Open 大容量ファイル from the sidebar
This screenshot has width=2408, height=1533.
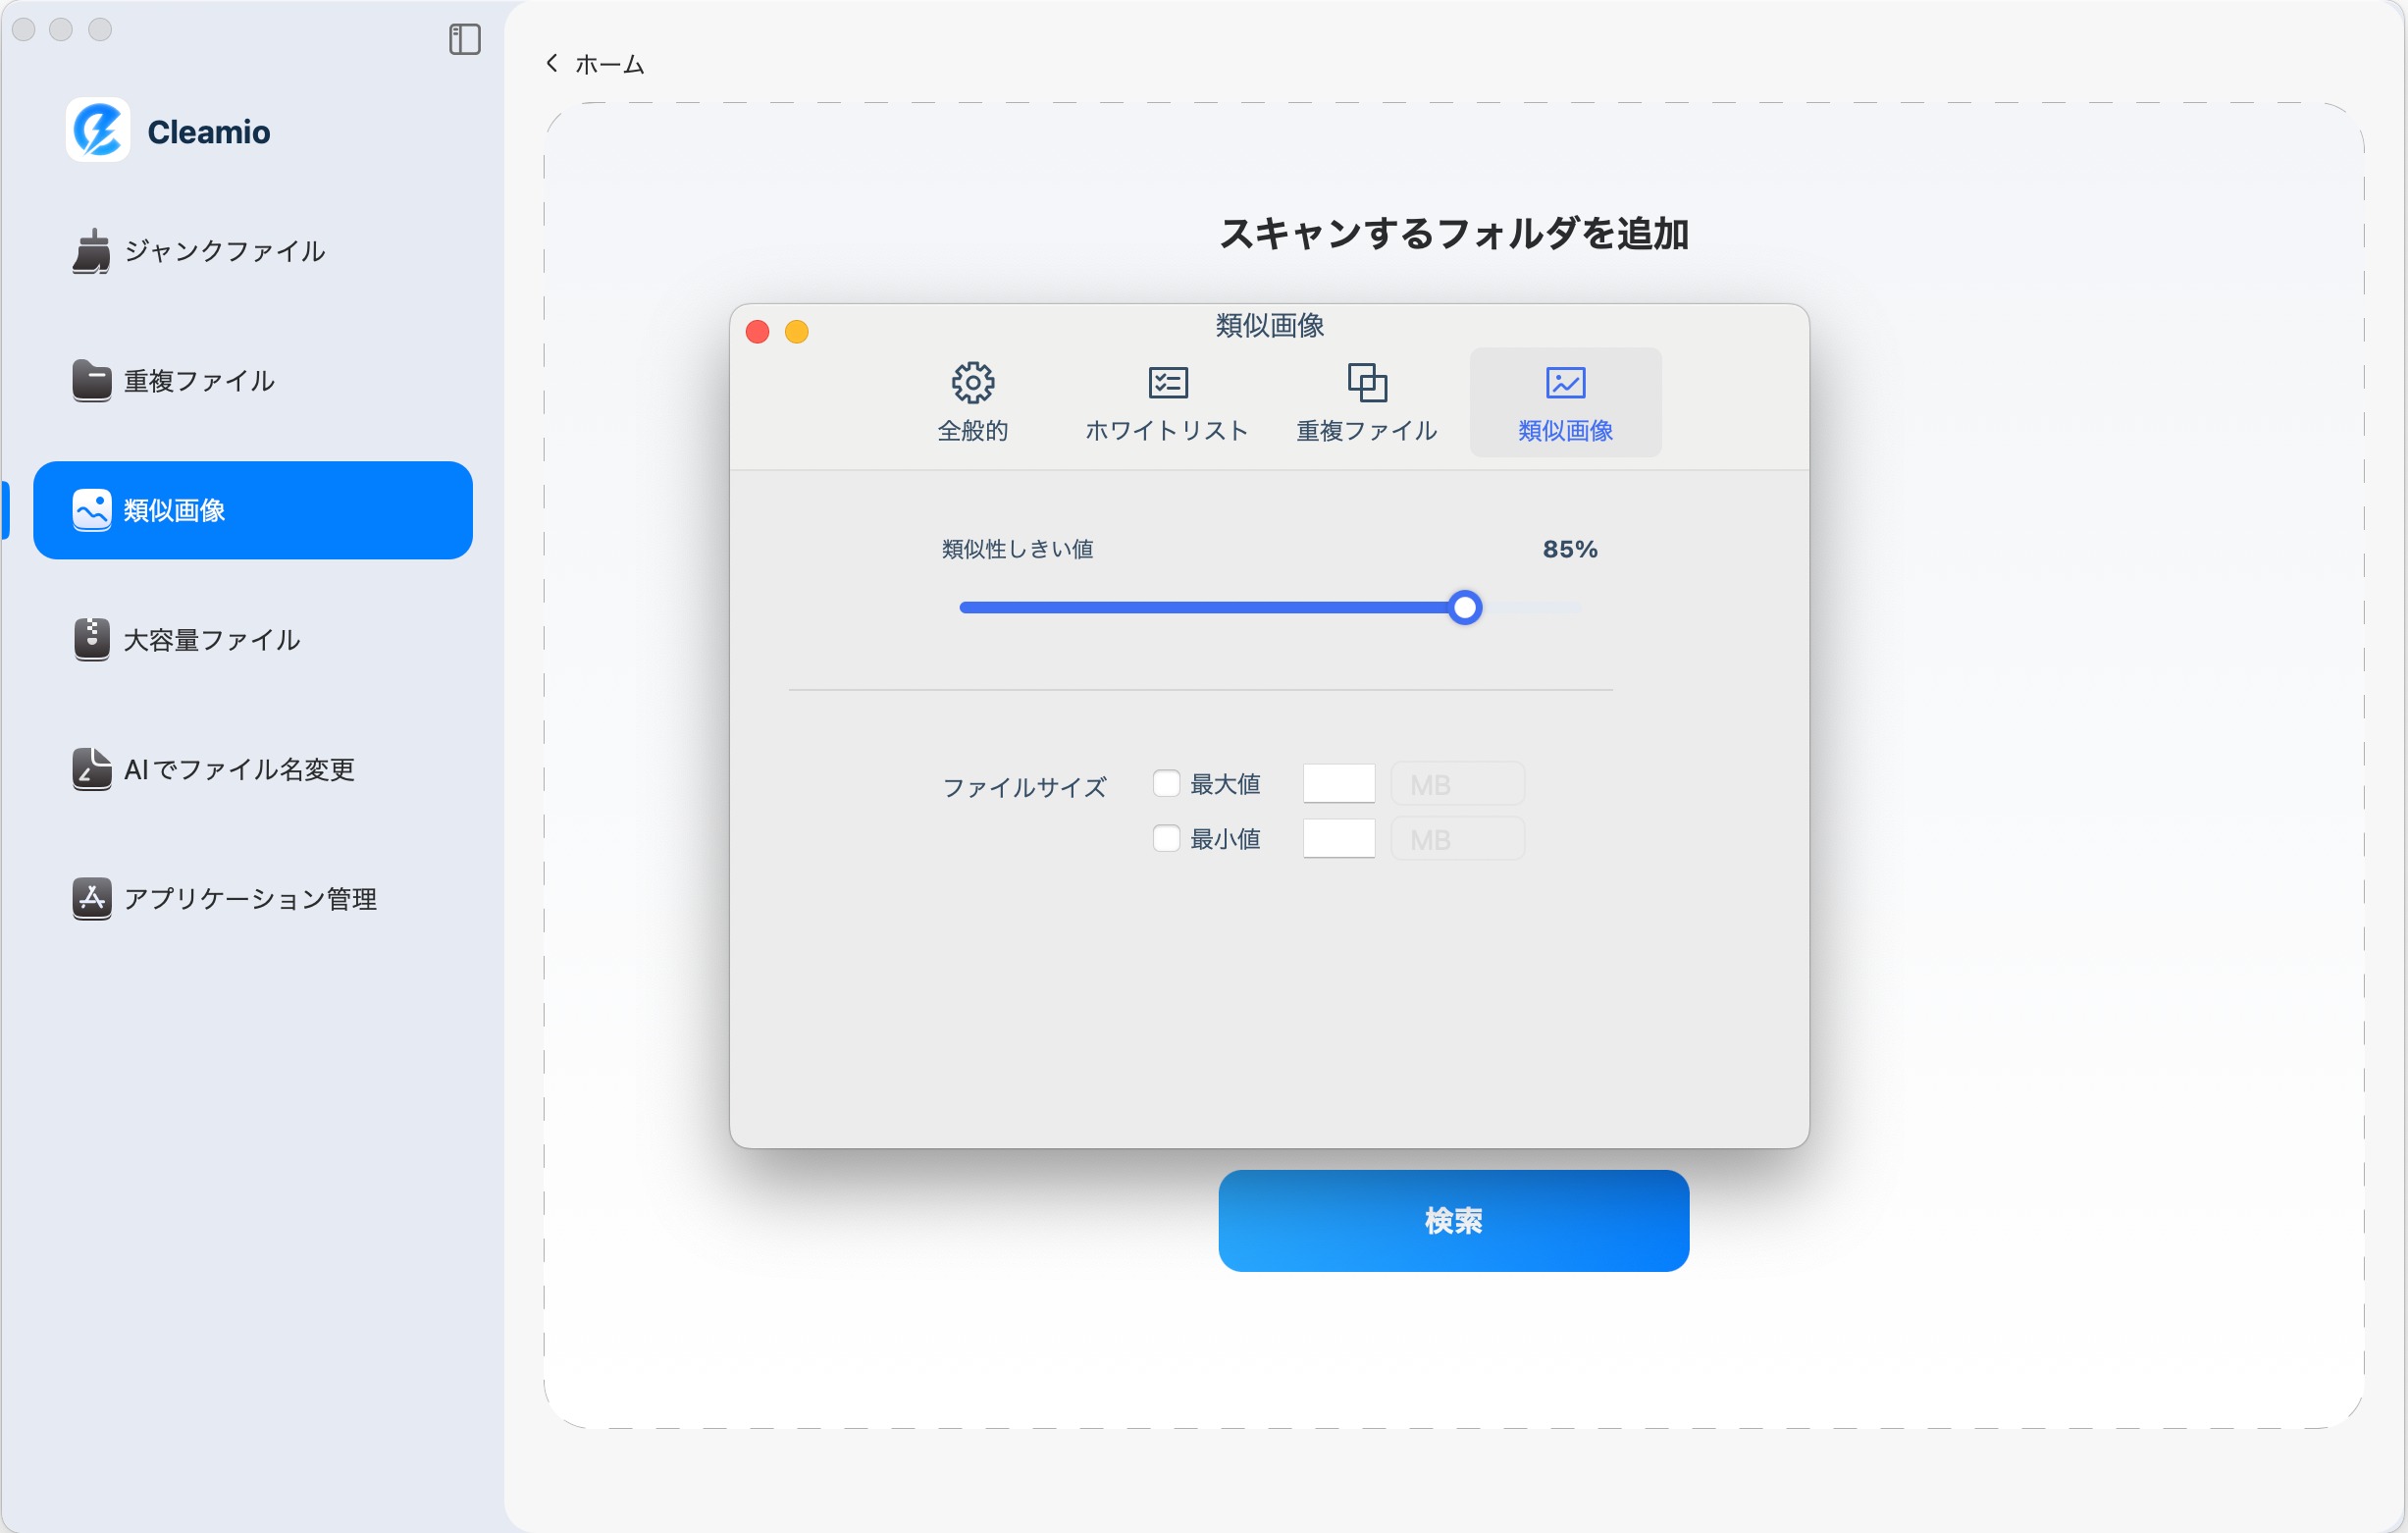click(x=211, y=640)
